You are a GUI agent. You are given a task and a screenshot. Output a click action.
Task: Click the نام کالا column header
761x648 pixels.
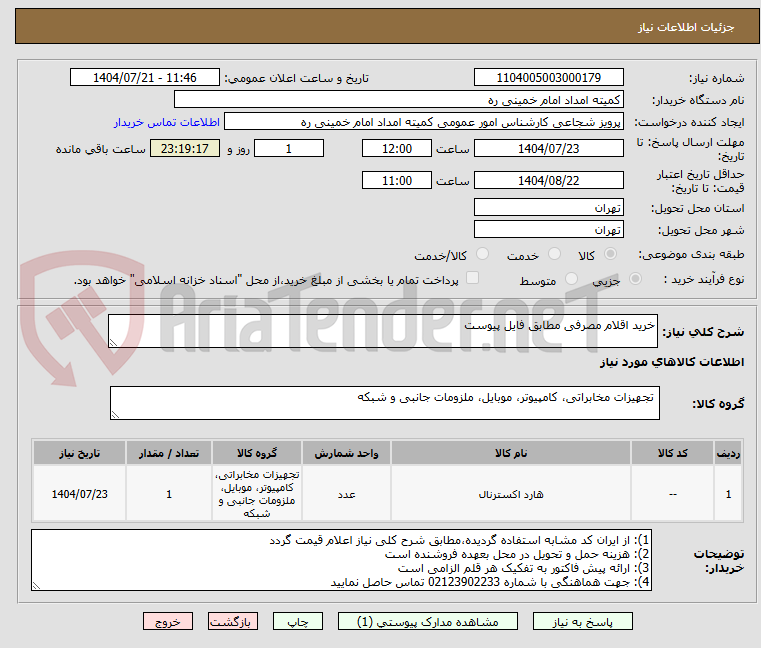point(511,453)
